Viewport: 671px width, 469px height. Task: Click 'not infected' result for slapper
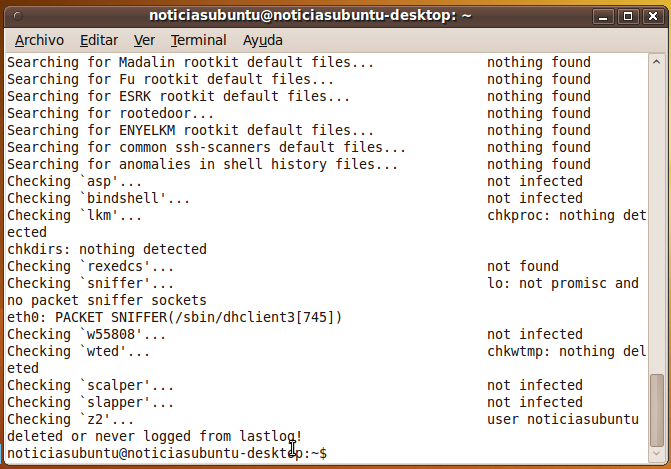[535, 403]
